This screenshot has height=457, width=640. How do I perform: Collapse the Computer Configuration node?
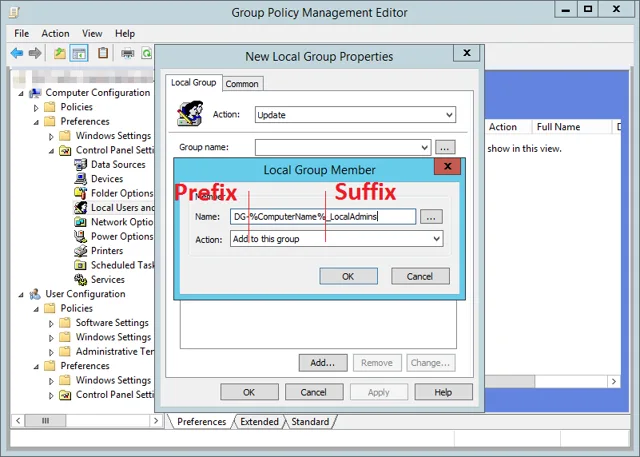[21, 93]
